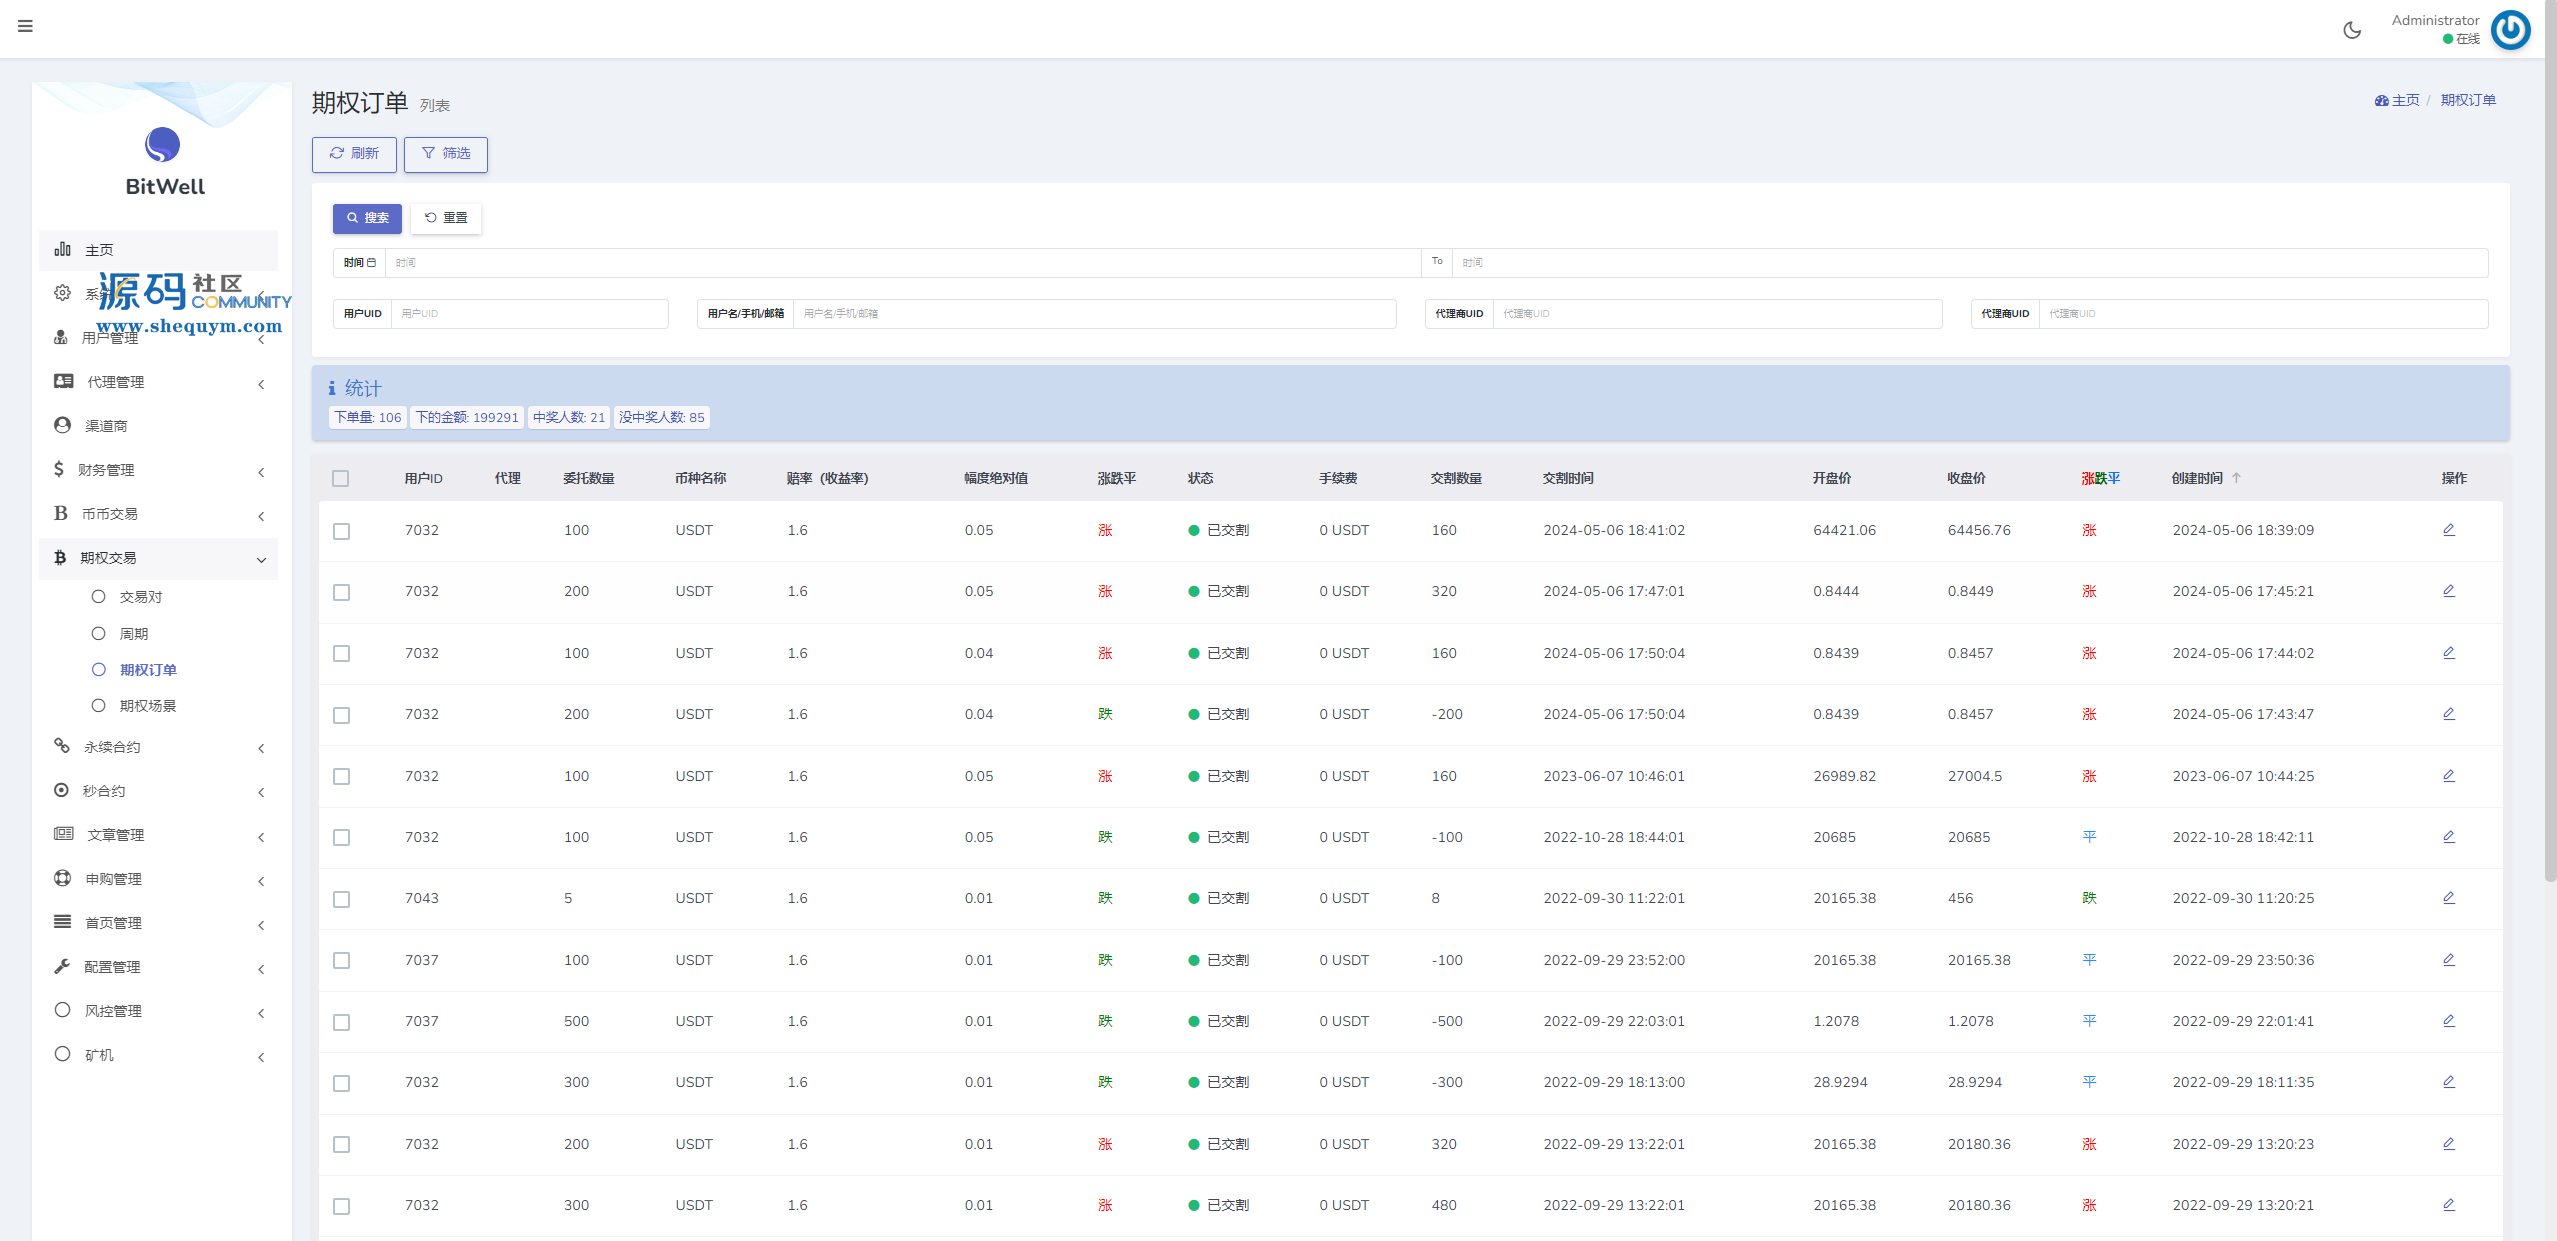Tick checkbox for user 7043 order
The width and height of the screenshot is (2557, 1241).
(342, 899)
